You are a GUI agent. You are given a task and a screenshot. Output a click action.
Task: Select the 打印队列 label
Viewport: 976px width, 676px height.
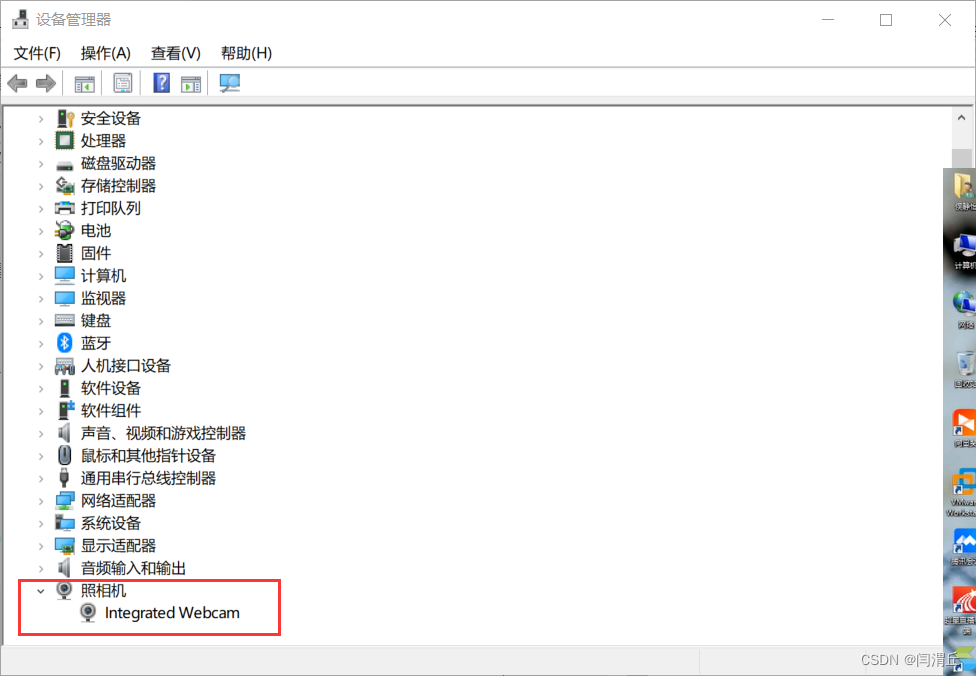coord(111,208)
